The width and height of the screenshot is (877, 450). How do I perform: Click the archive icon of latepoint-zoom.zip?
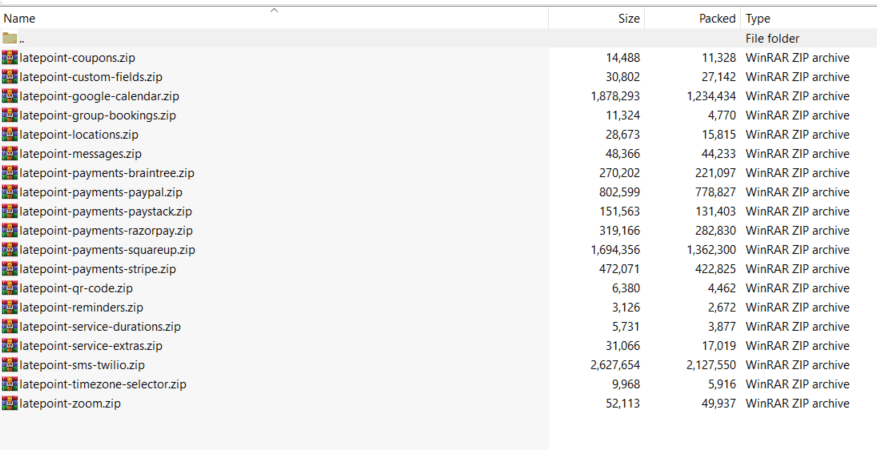[10, 403]
